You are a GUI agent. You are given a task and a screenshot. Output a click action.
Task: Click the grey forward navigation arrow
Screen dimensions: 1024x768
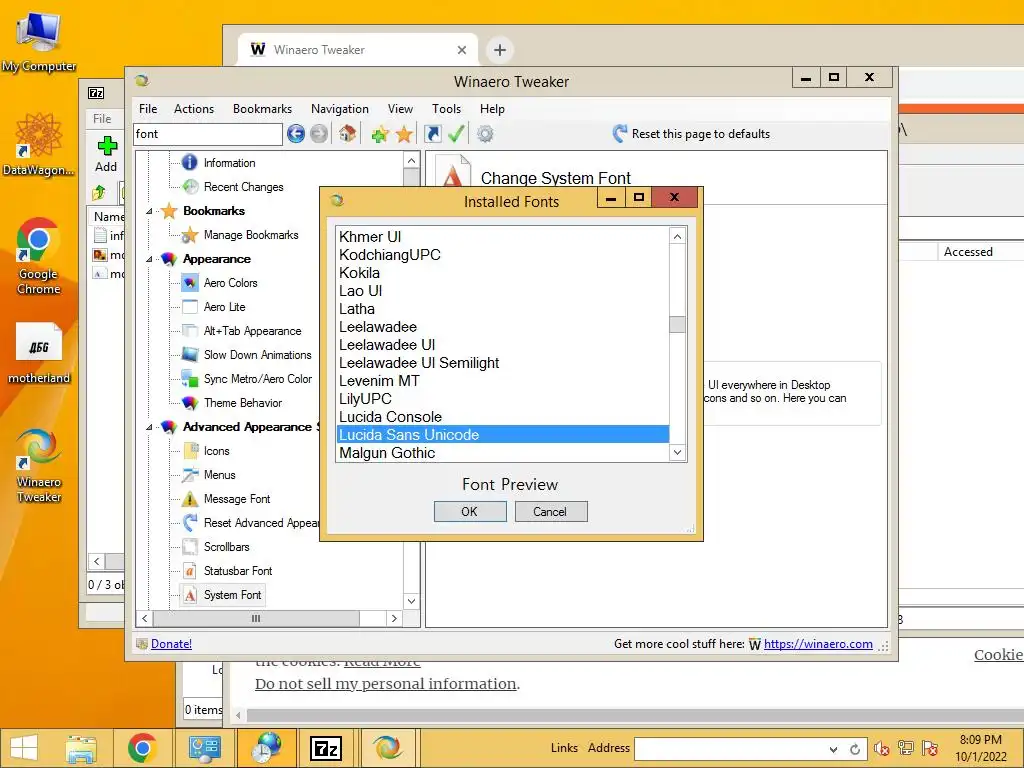319,134
